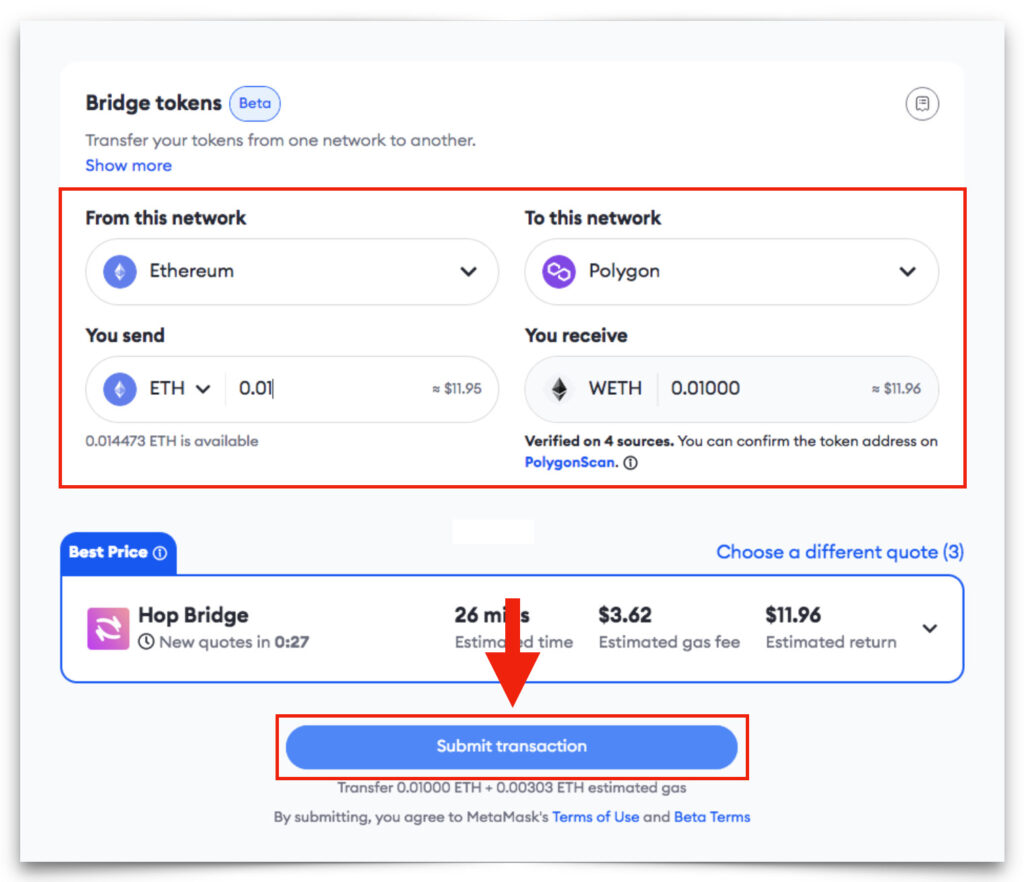Click the Polygon network icon
Screen dimensions: 1024x882
tap(556, 271)
